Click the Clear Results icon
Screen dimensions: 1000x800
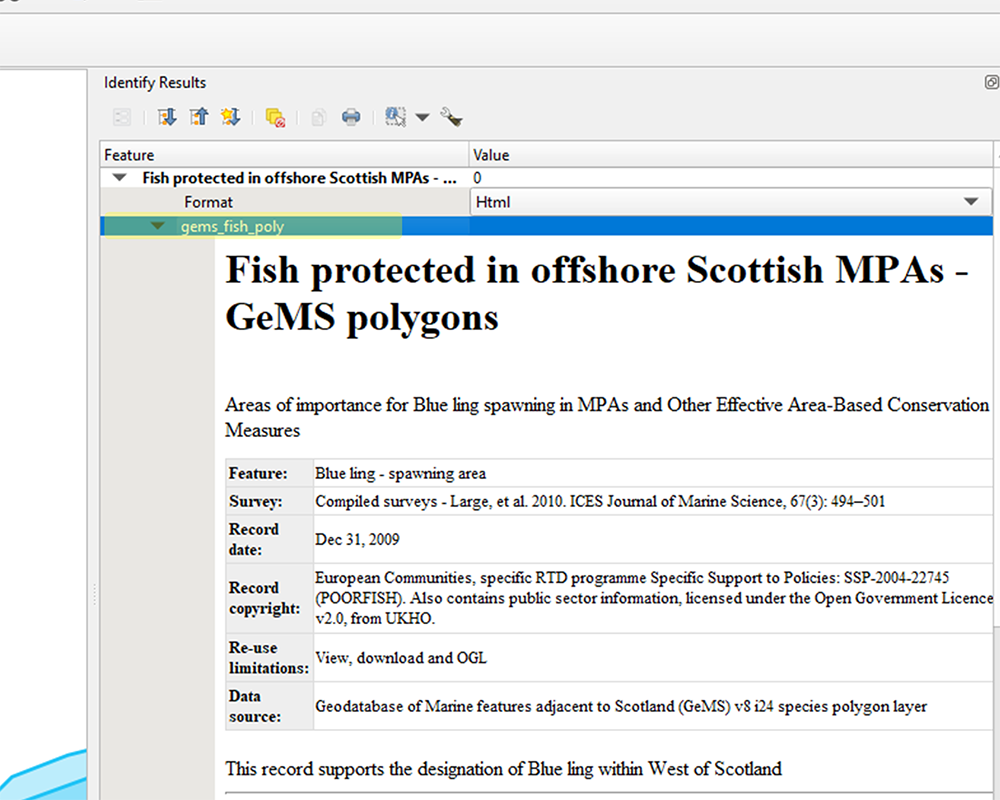coord(276,118)
